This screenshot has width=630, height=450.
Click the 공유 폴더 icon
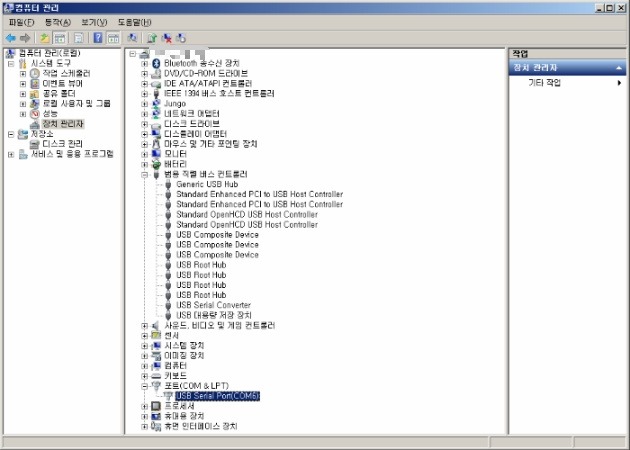[35, 94]
